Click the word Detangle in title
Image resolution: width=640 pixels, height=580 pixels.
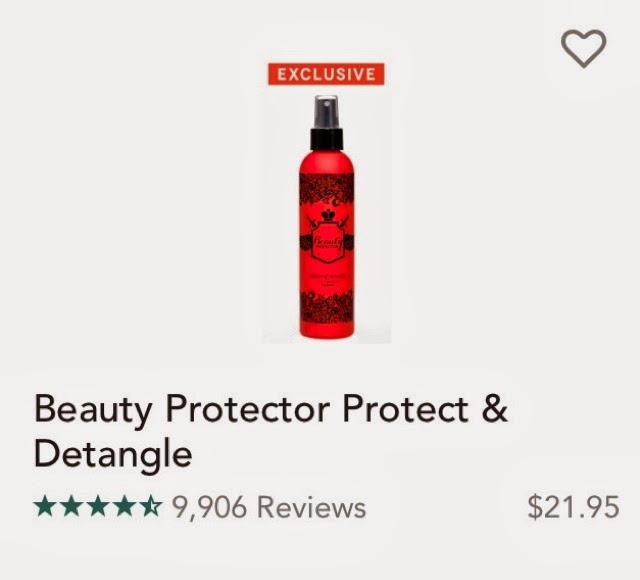coord(113,456)
